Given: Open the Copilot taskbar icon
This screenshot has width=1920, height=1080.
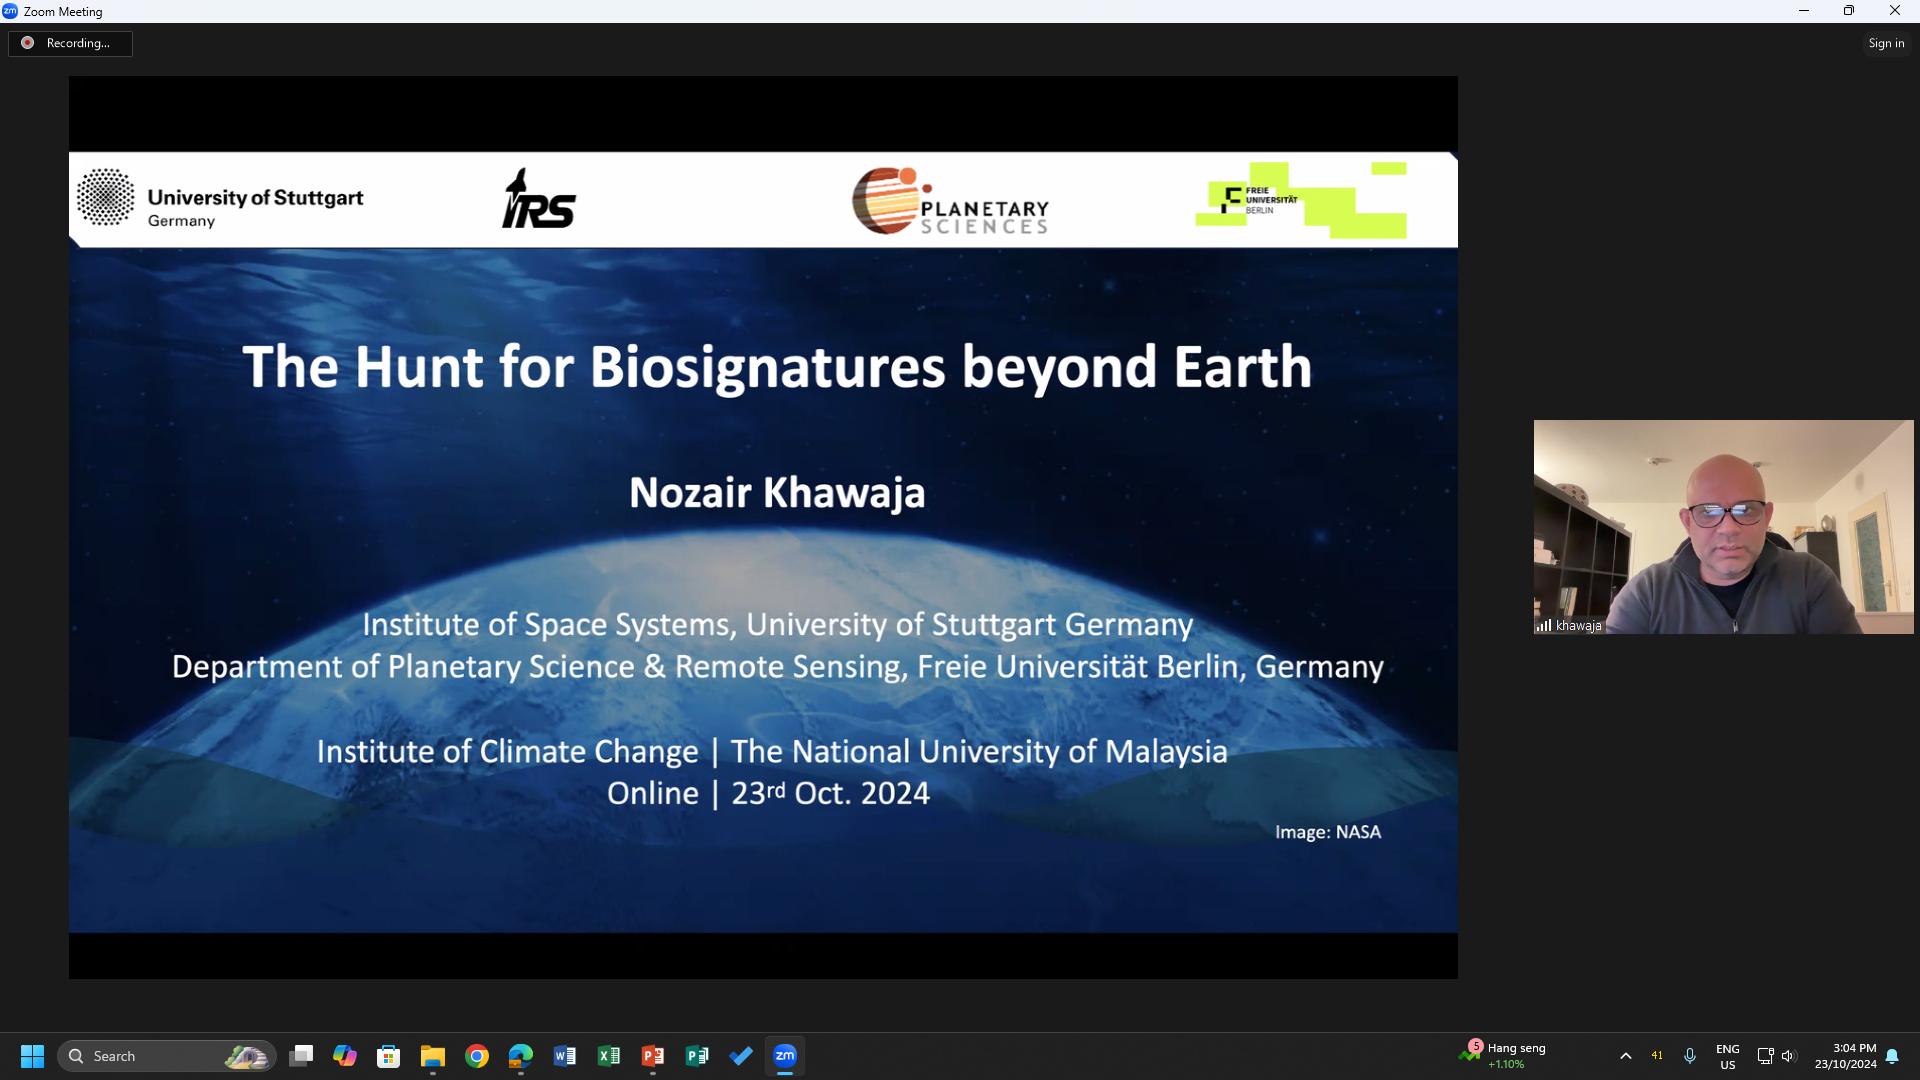Looking at the screenshot, I should 345,1056.
